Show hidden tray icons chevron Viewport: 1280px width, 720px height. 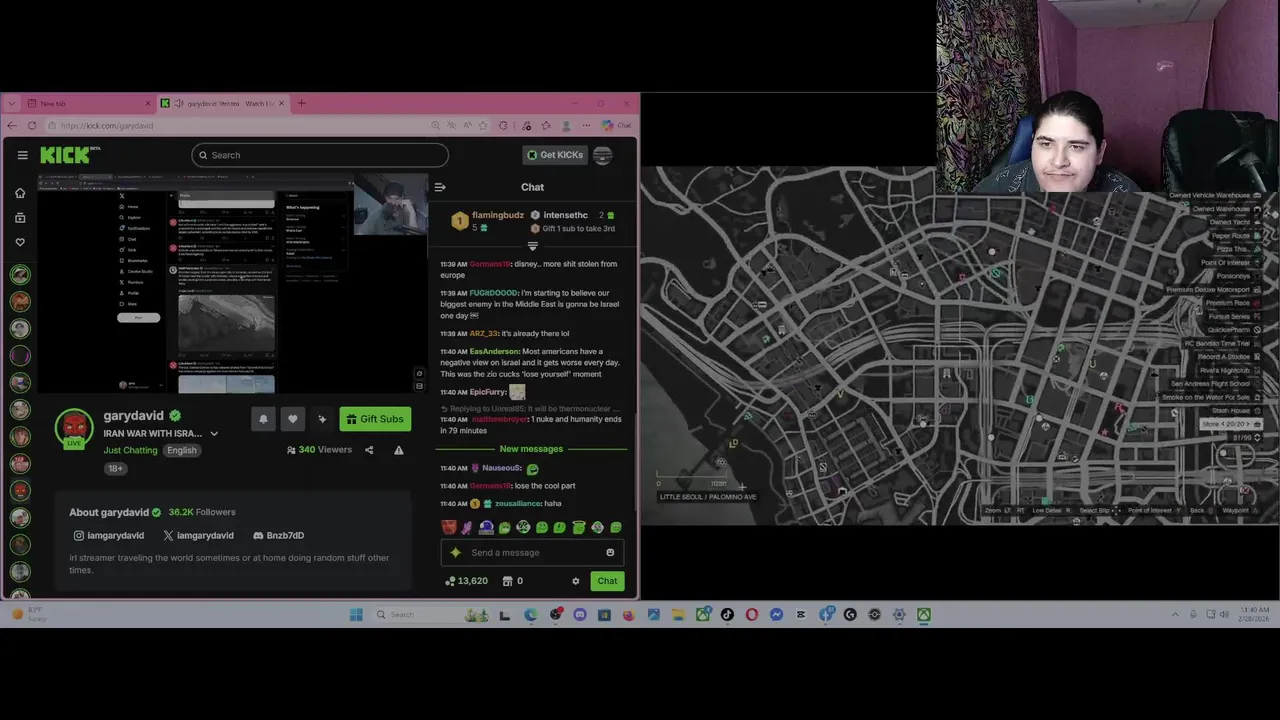pyautogui.click(x=1175, y=615)
